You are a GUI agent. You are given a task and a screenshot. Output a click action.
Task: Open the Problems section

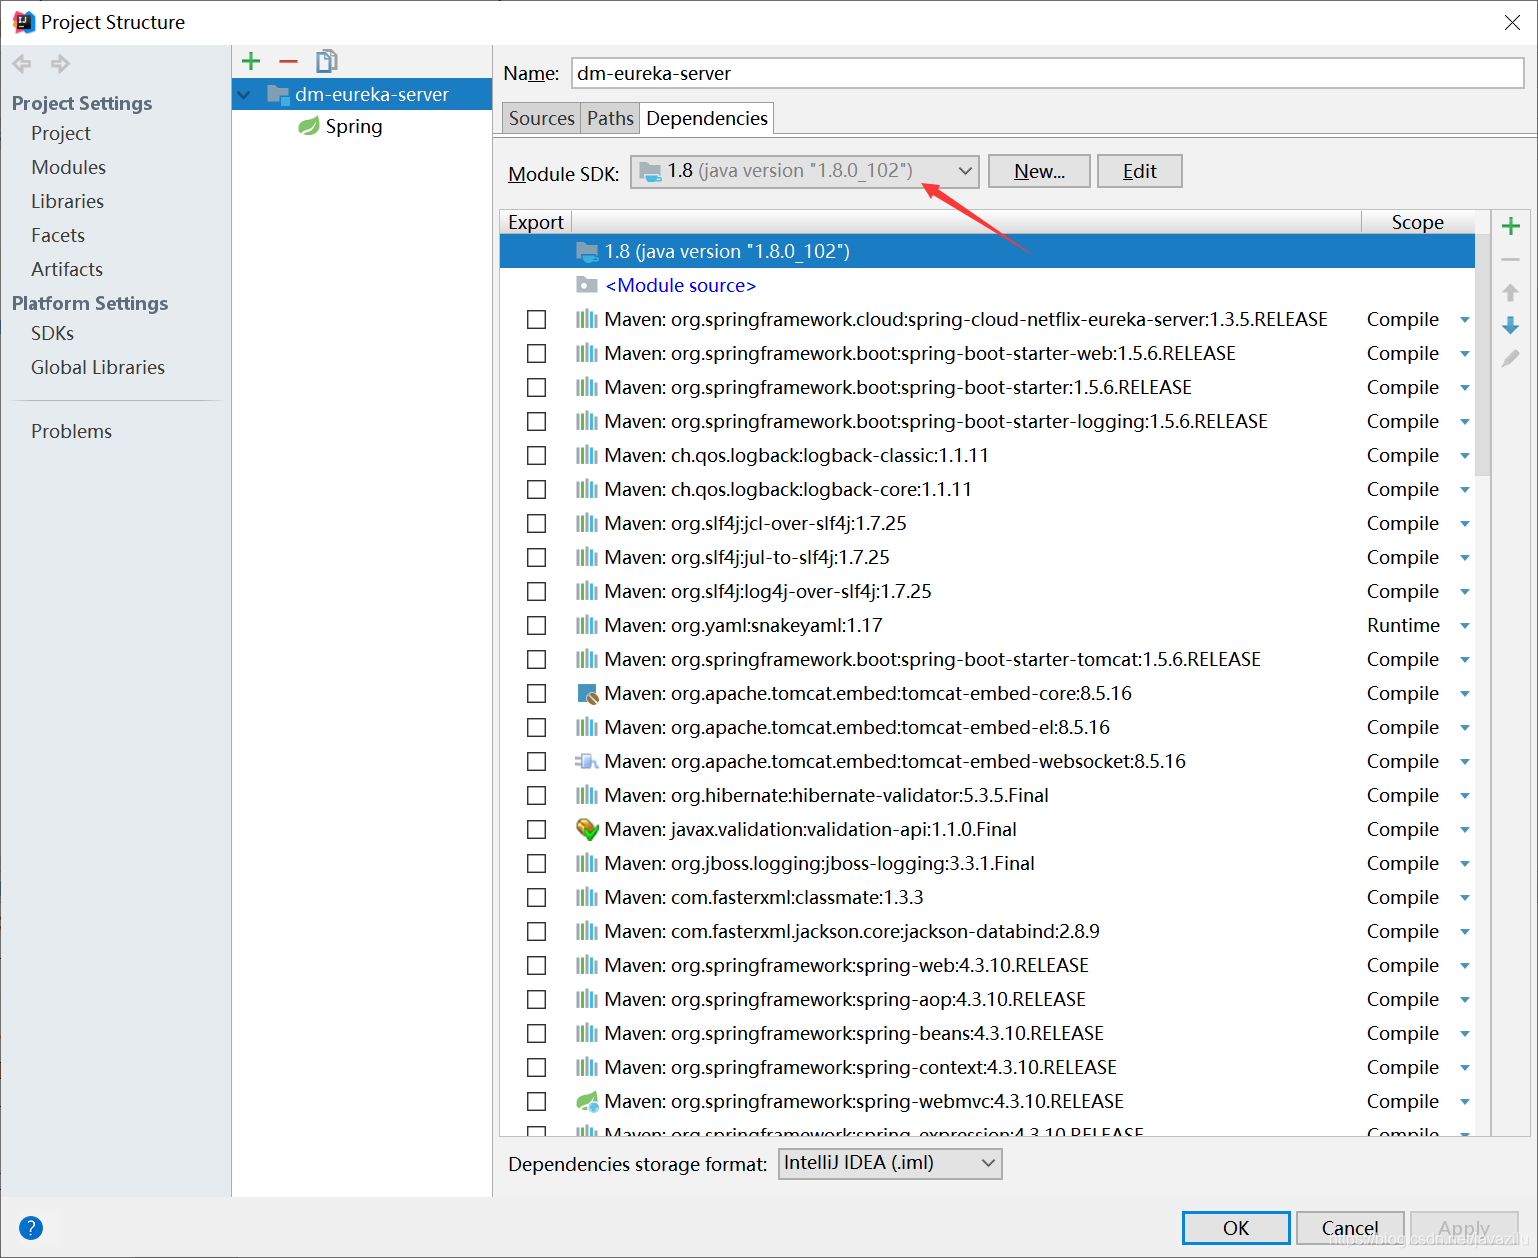click(71, 431)
